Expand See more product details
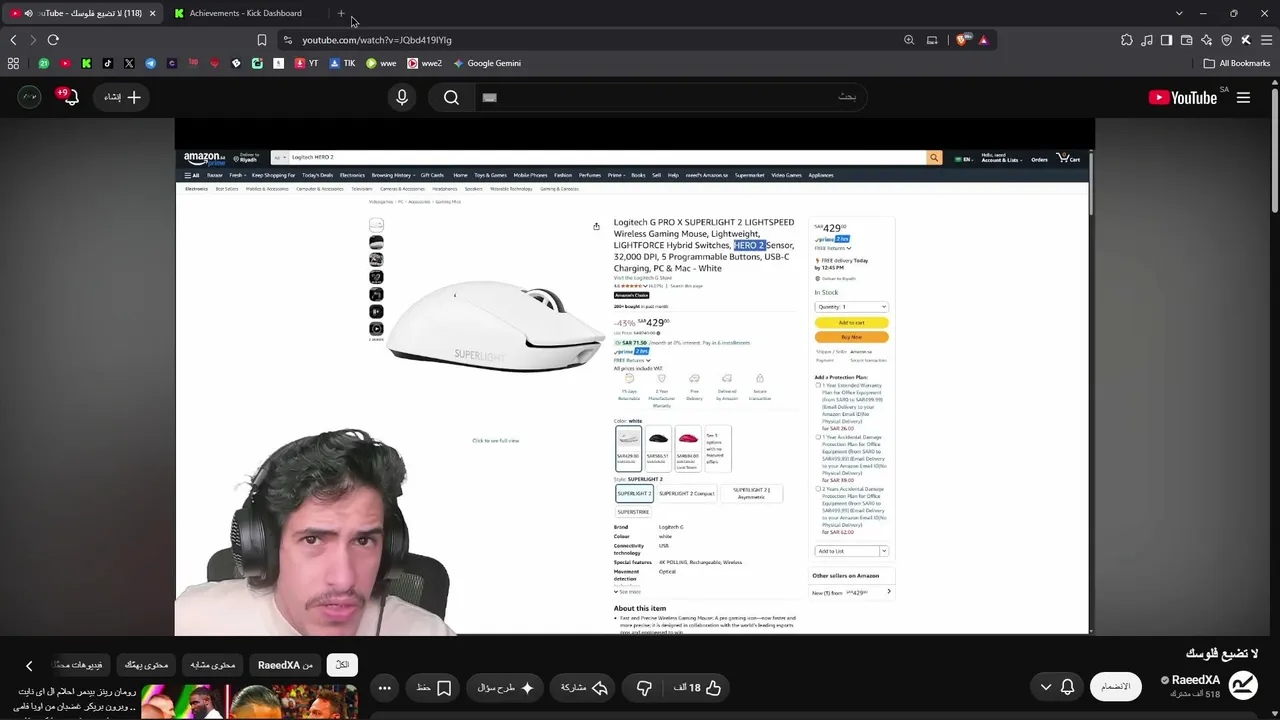The width and height of the screenshot is (1280, 720). coord(629,592)
